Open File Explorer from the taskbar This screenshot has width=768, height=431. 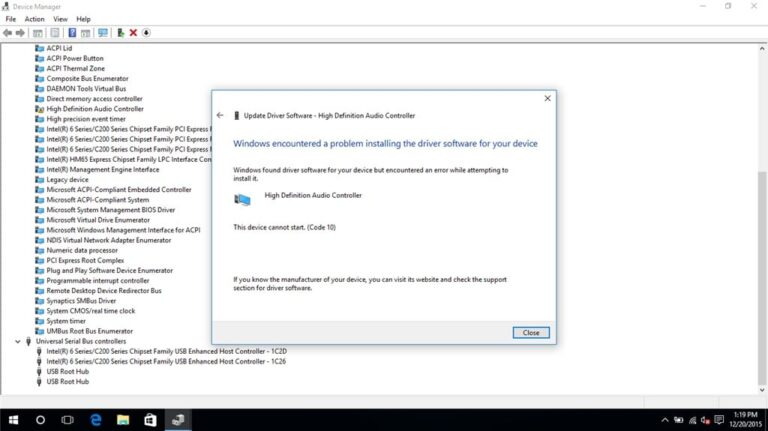point(123,420)
